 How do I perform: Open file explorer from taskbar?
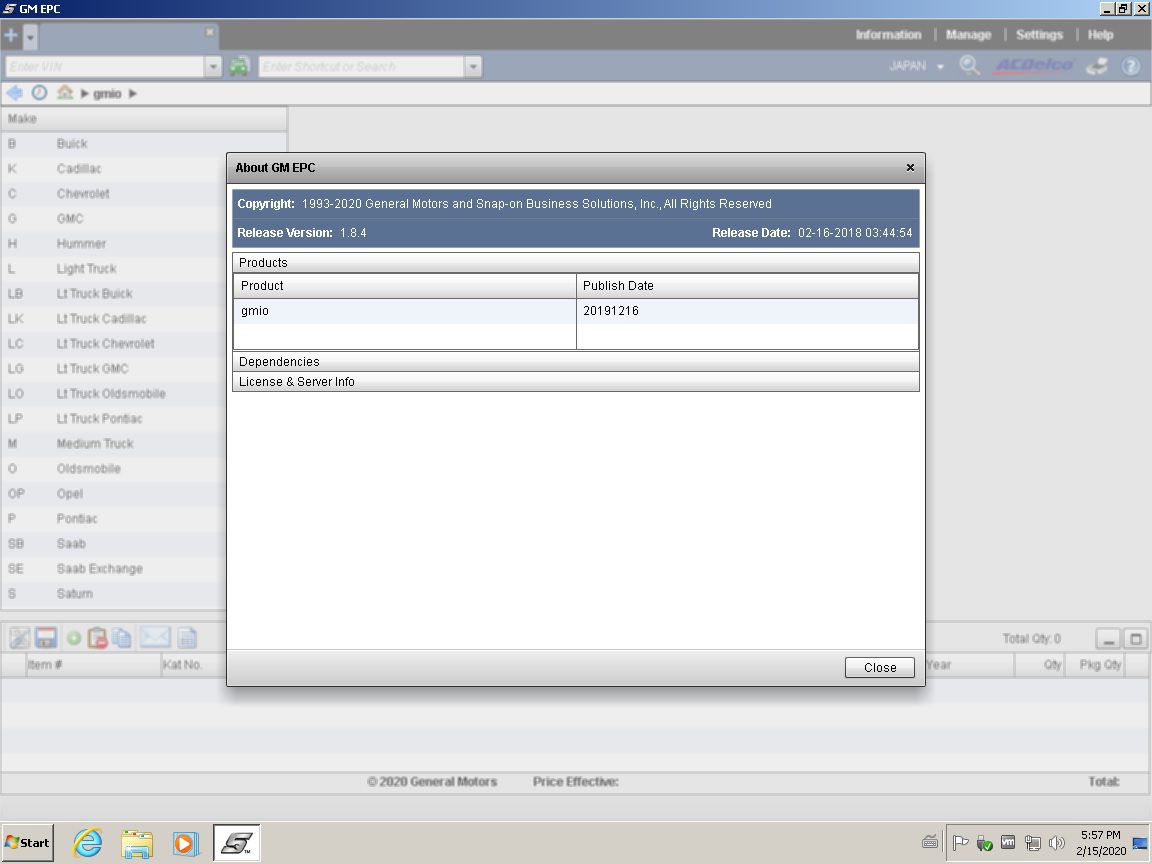[137, 843]
